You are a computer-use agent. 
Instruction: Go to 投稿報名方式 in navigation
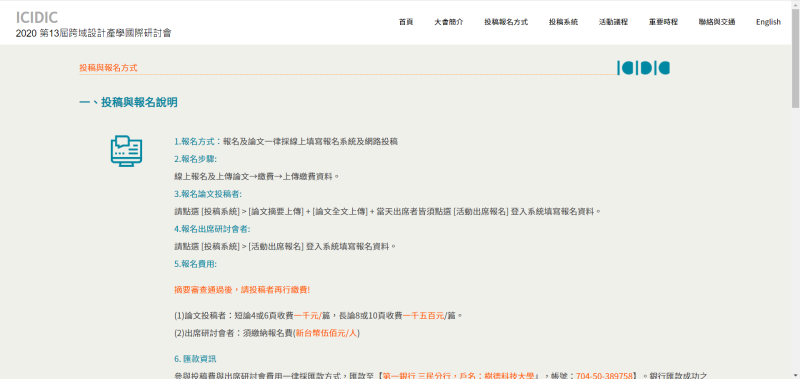point(506,22)
